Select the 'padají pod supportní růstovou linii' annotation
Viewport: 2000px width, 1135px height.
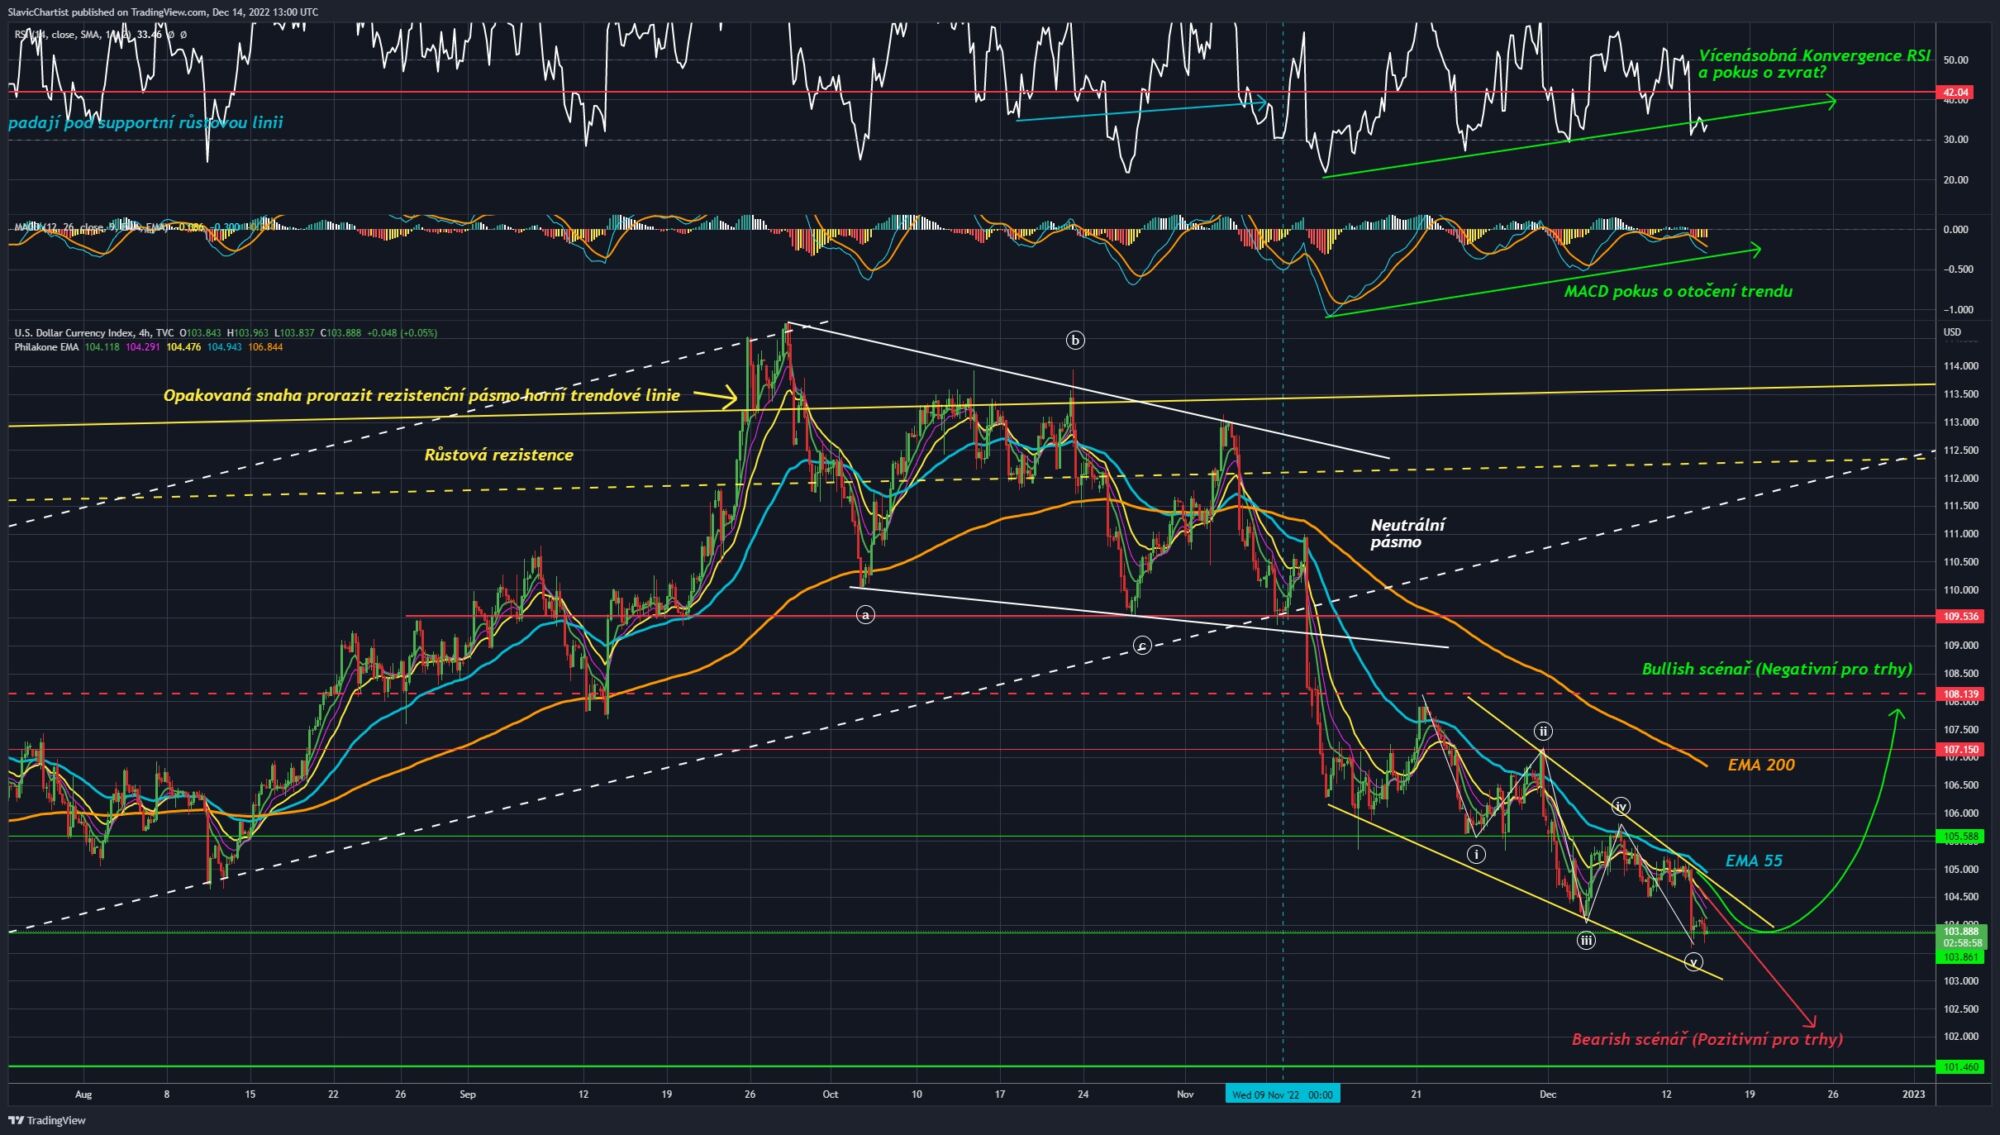point(146,122)
